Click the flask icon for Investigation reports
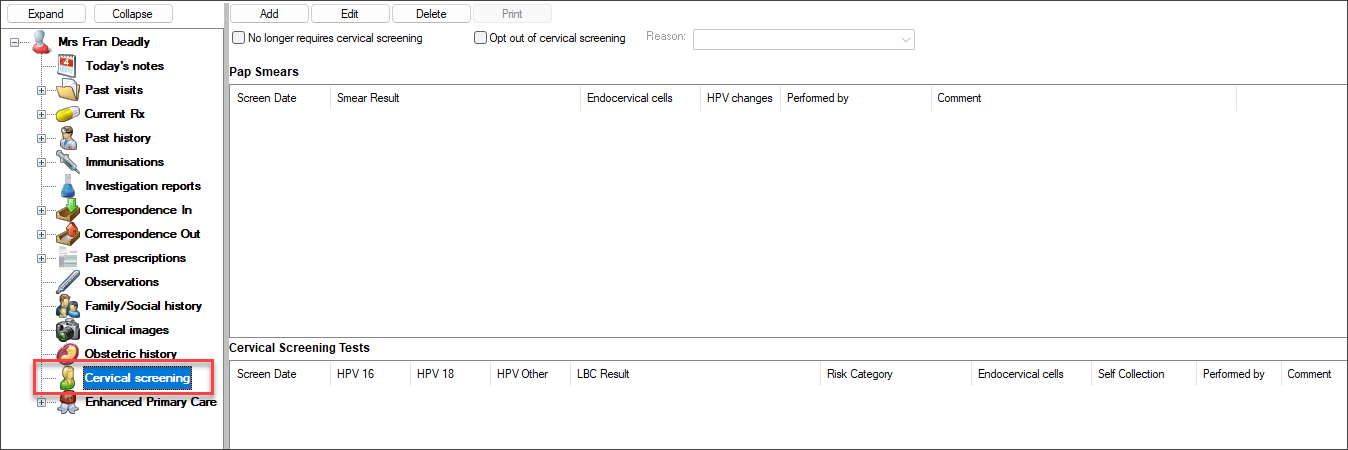The width and height of the screenshot is (1348, 450). click(x=67, y=186)
